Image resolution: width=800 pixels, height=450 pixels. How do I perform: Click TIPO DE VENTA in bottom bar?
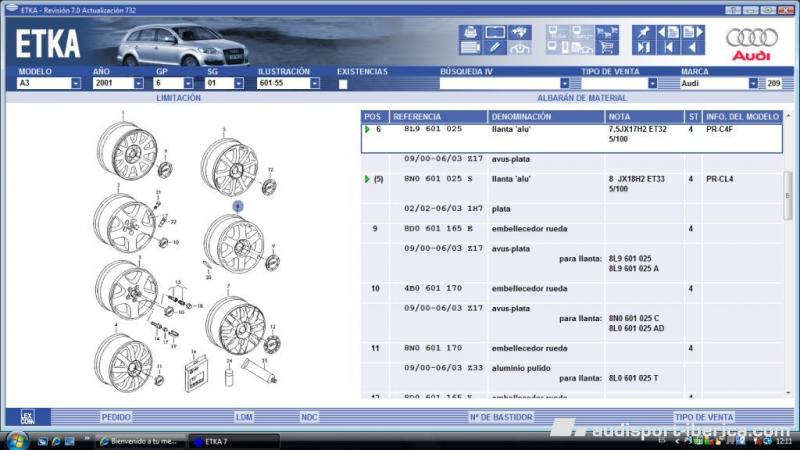pos(704,417)
